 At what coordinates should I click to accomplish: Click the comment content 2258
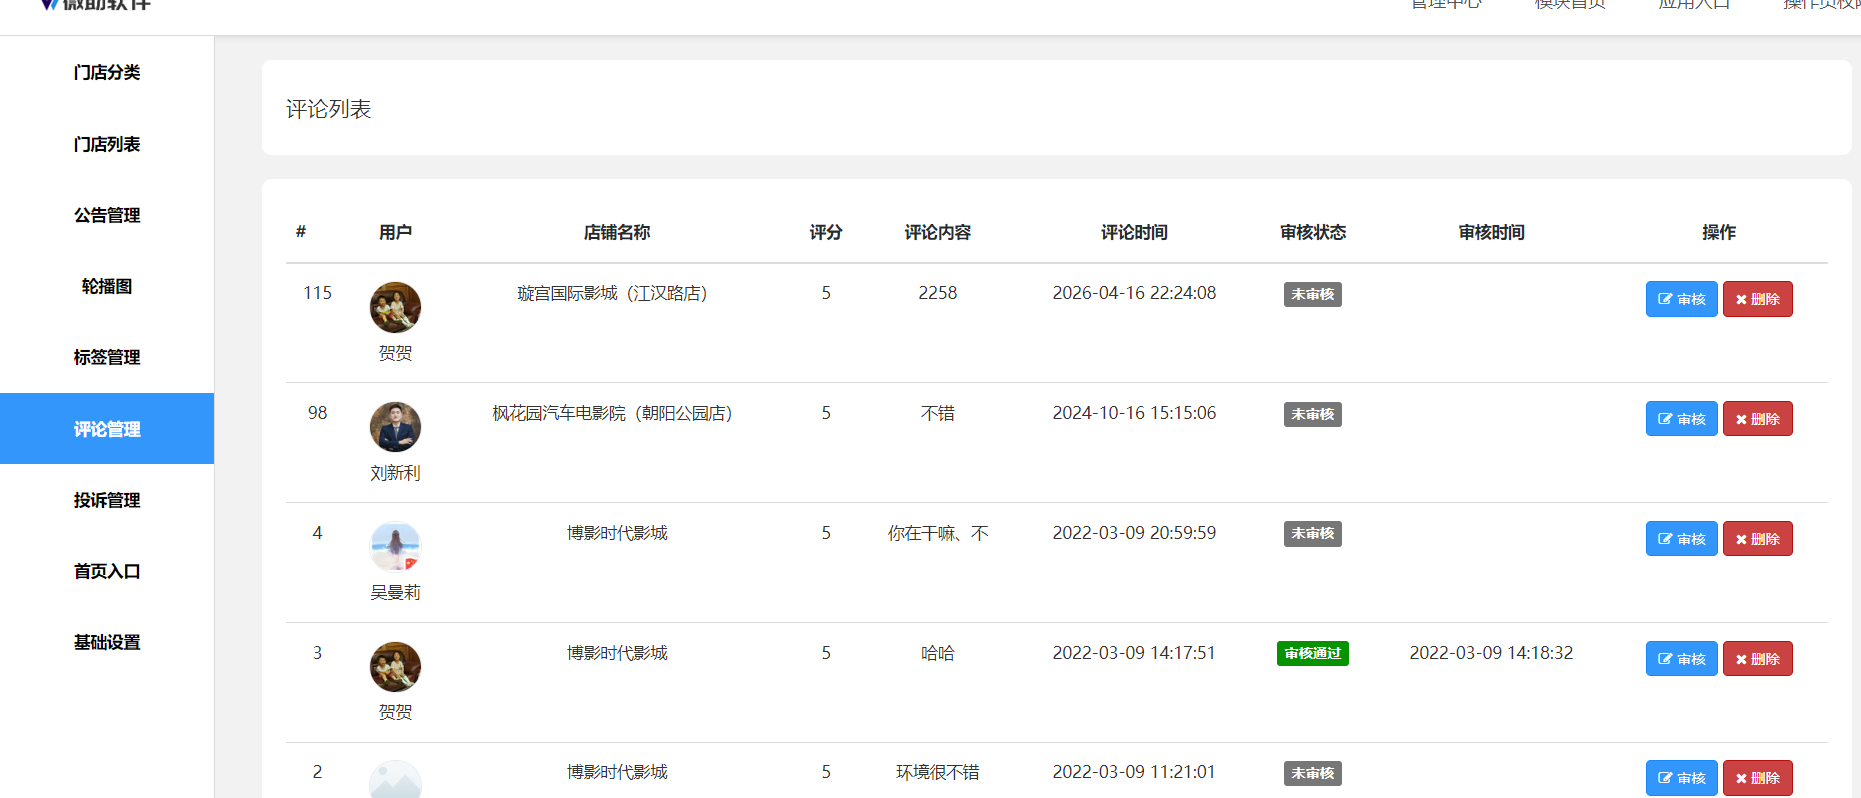(x=938, y=293)
